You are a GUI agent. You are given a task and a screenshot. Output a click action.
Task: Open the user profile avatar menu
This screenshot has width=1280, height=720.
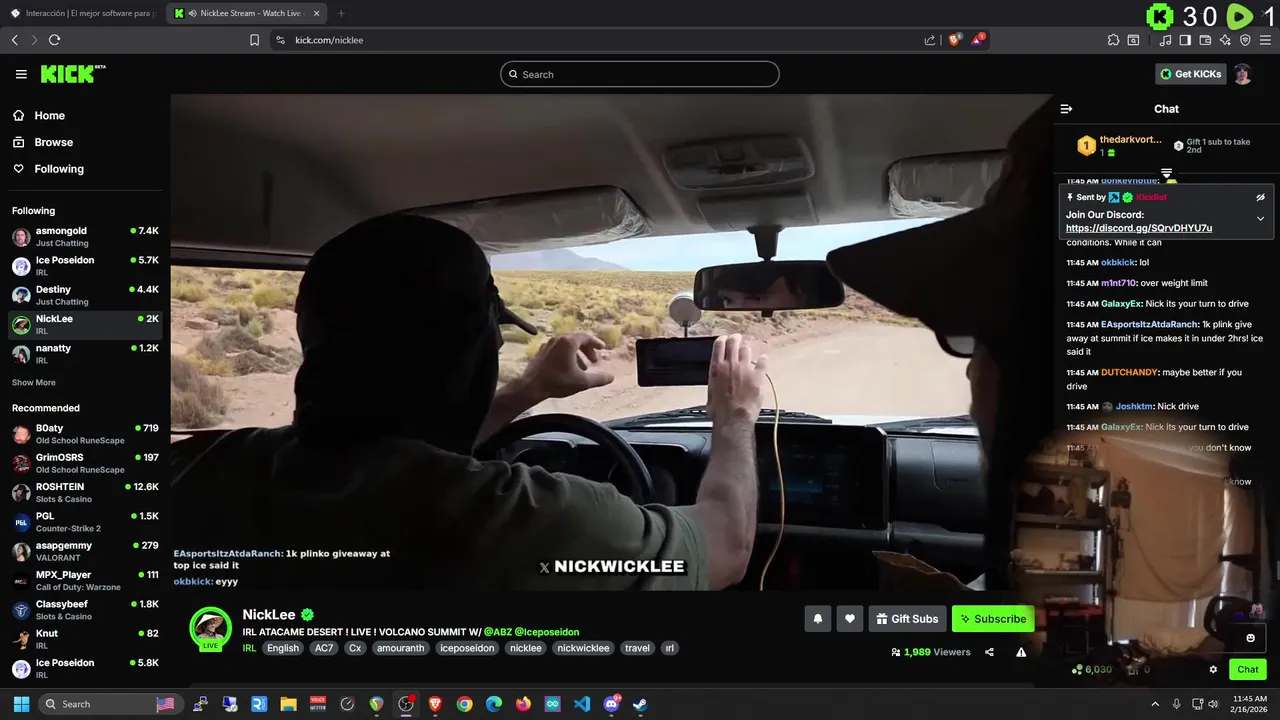coord(1242,74)
